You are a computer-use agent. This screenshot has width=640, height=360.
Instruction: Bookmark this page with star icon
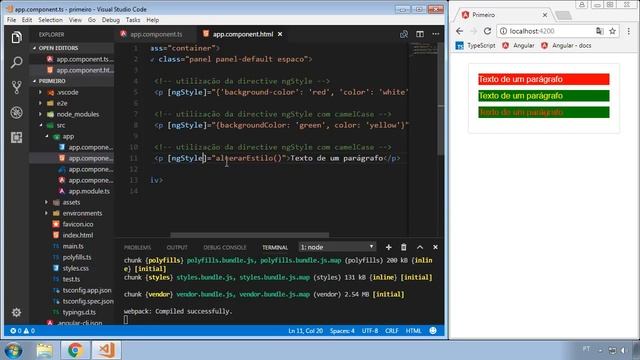pyautogui.click(x=612, y=31)
